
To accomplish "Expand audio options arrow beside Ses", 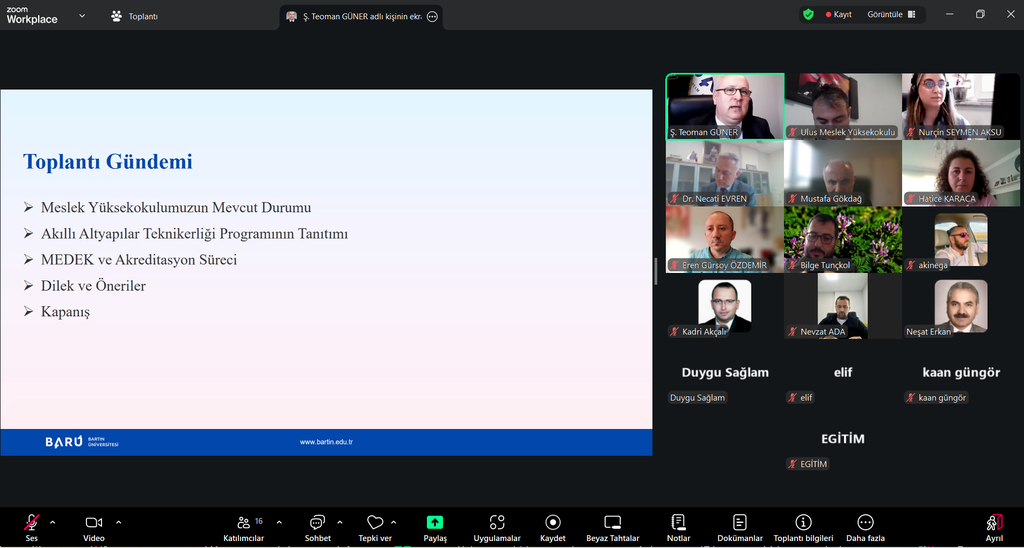I will pos(53,522).
